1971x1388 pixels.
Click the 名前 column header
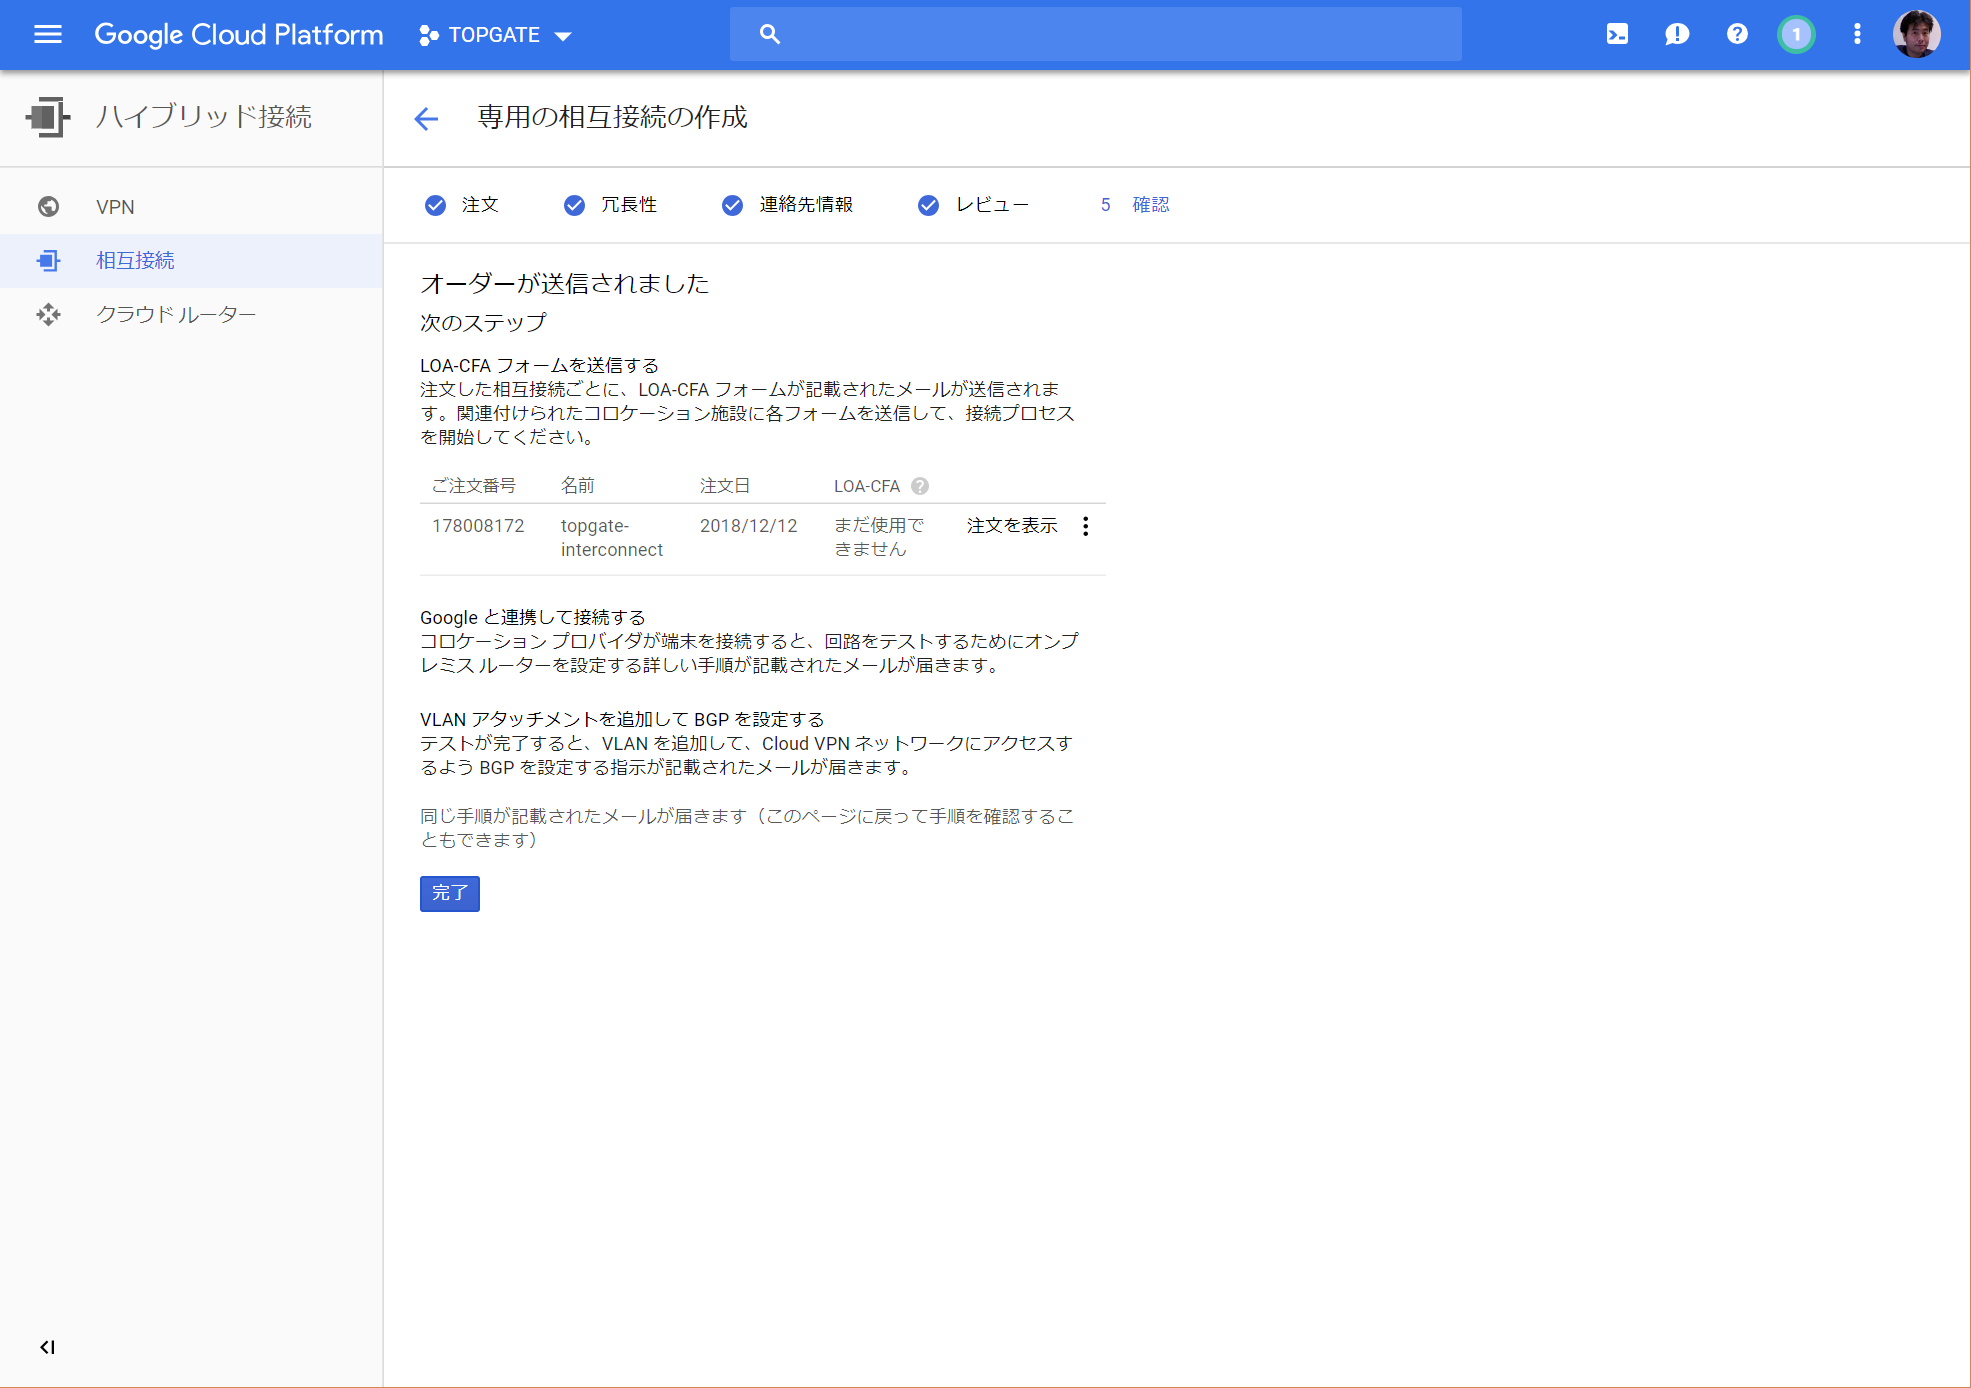click(x=578, y=486)
